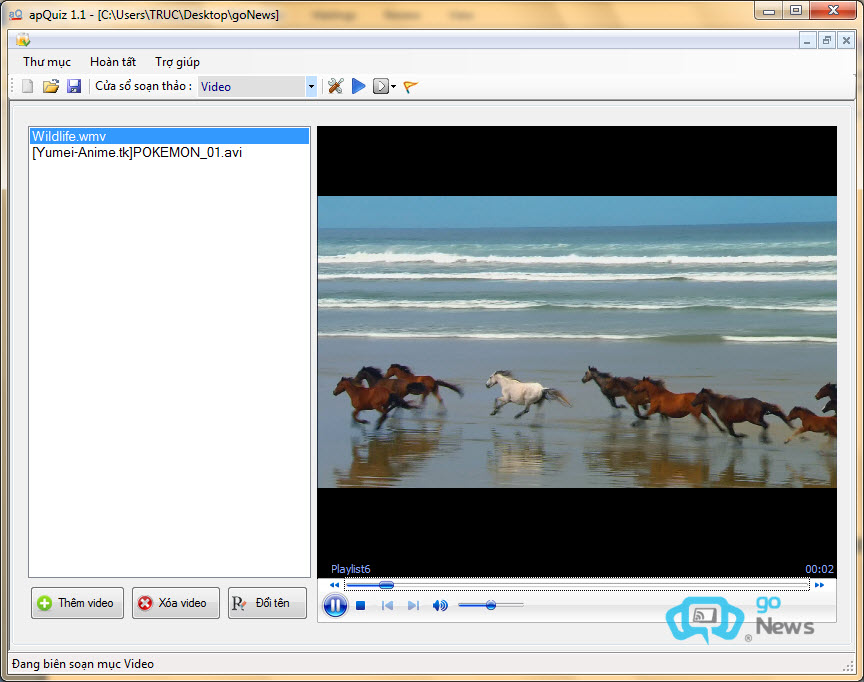Rewind with the double left arrow icon

pos(334,585)
